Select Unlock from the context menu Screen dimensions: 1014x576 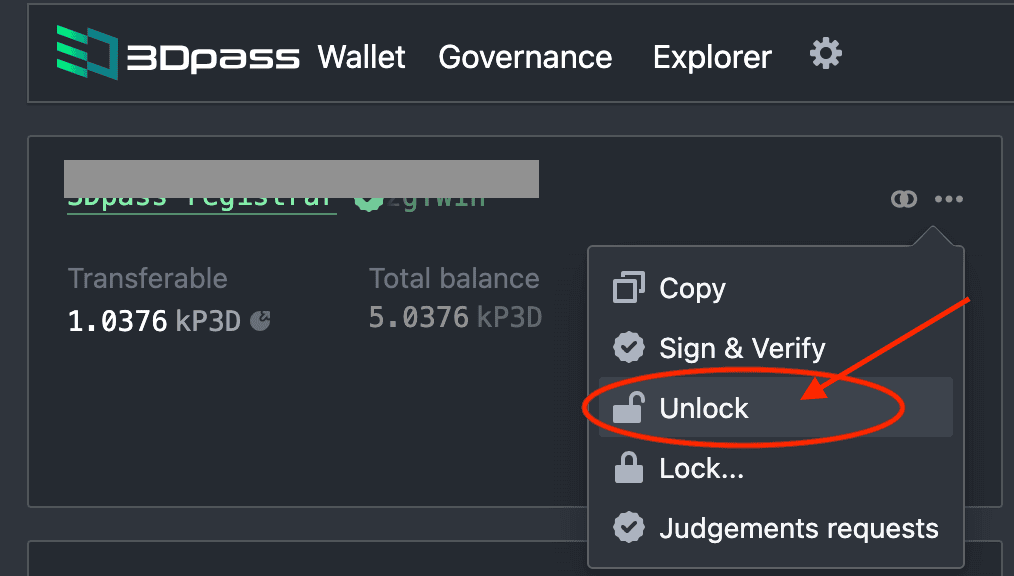pos(703,407)
